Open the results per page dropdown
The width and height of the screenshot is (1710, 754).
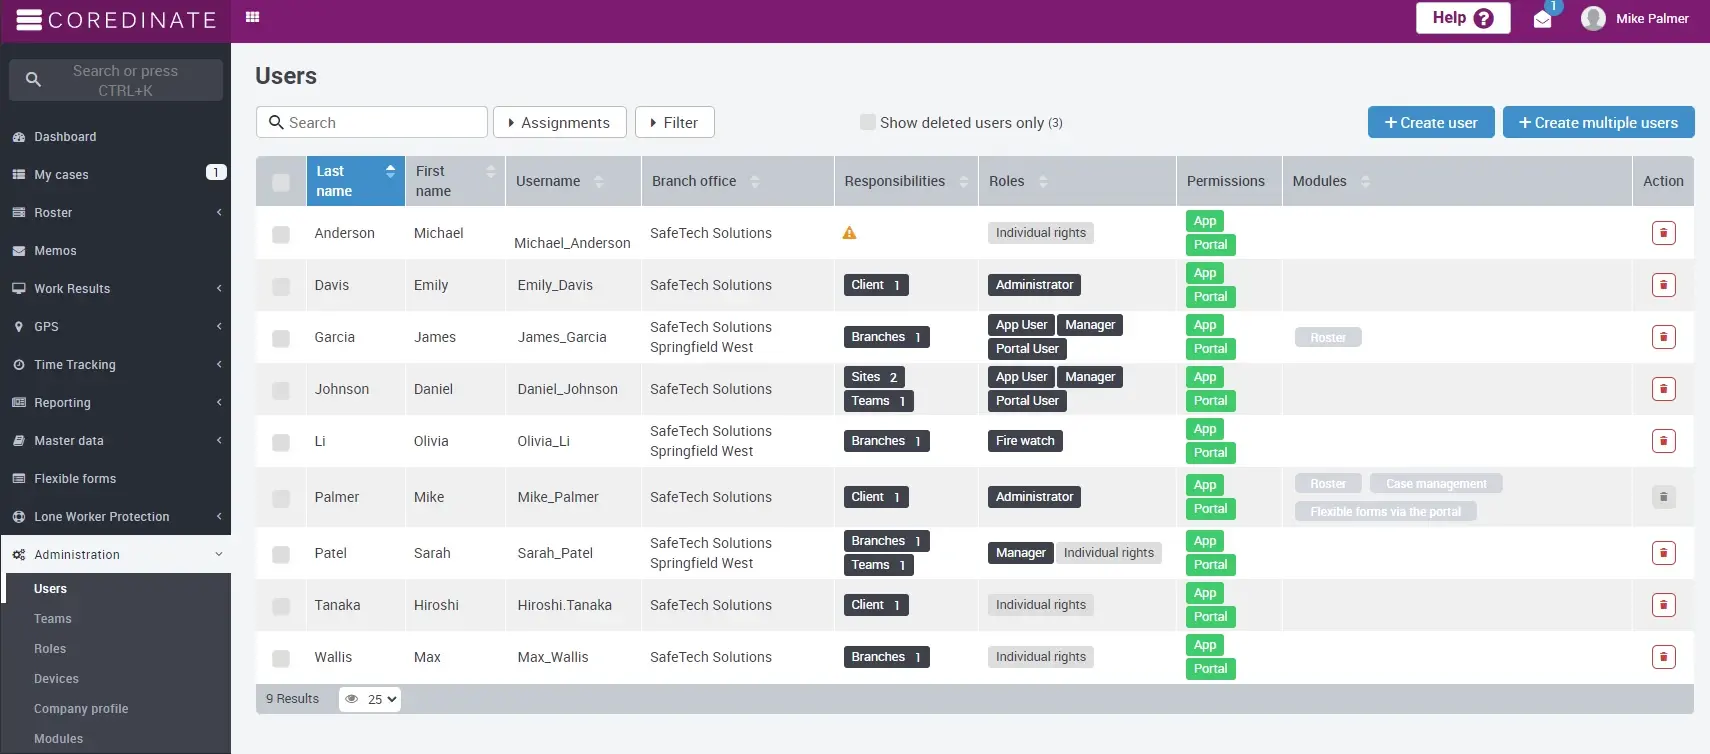(x=370, y=699)
